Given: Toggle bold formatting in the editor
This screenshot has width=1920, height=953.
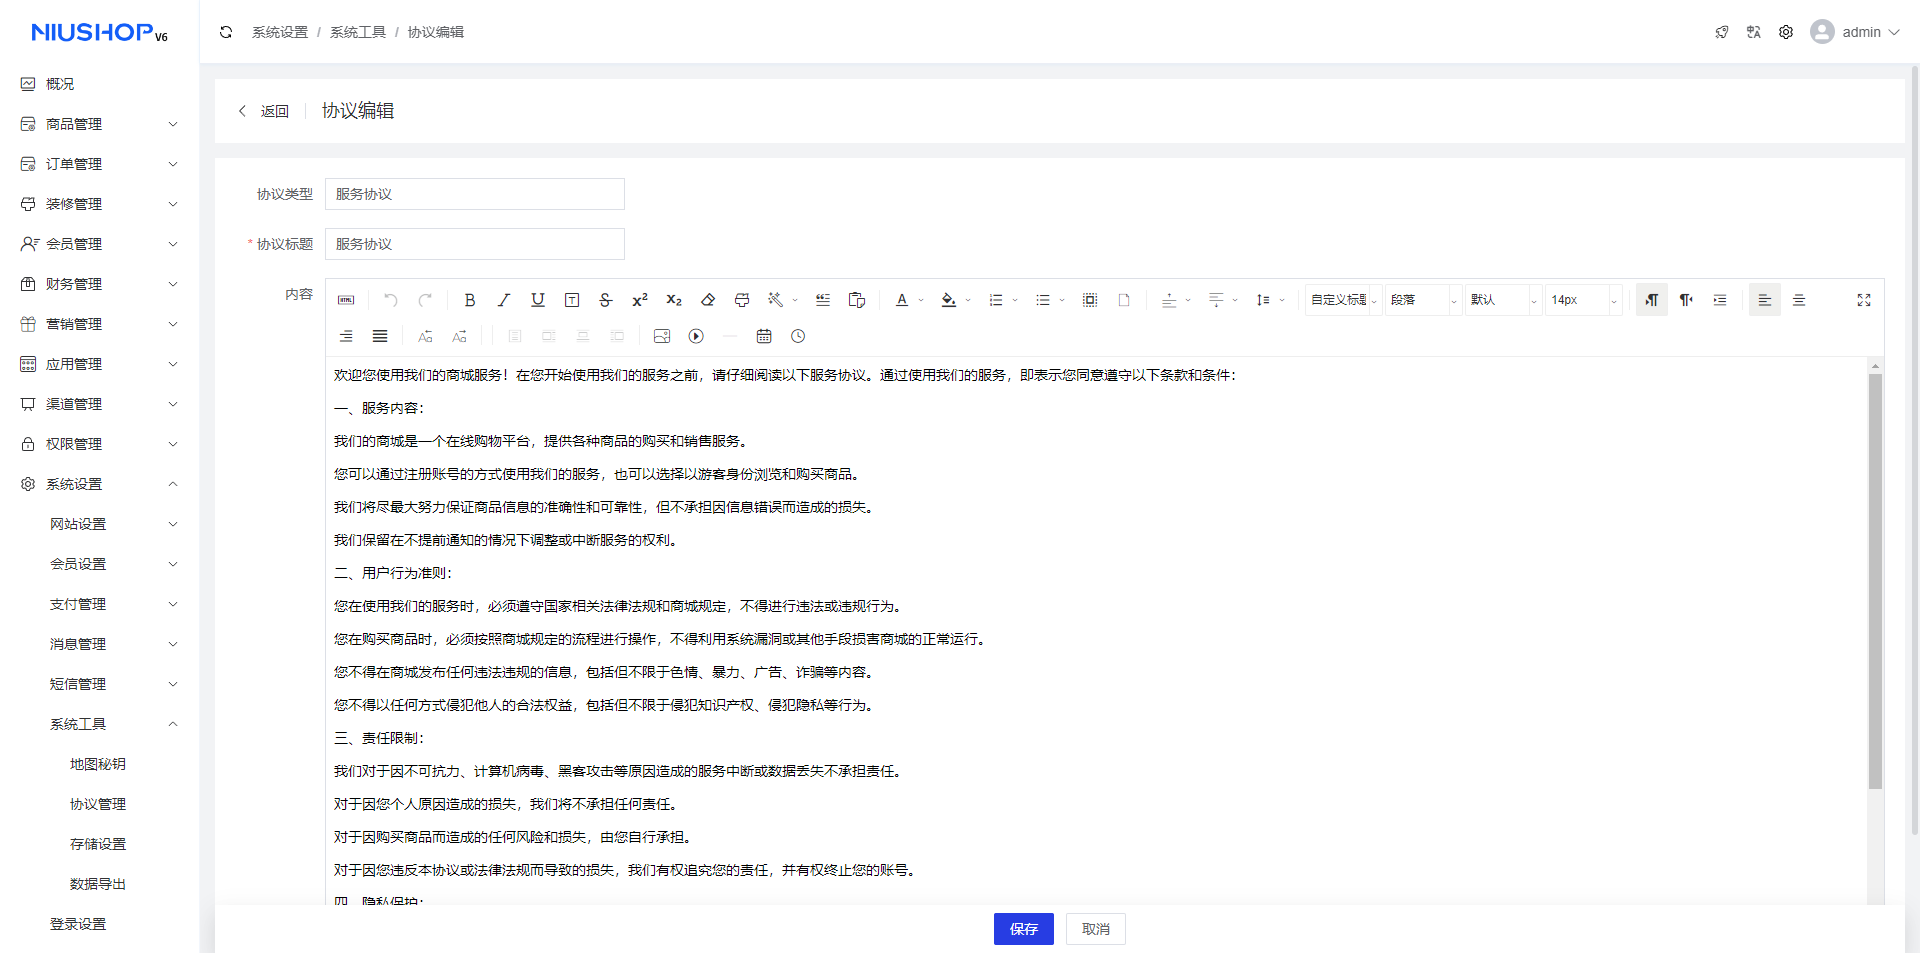Looking at the screenshot, I should pyautogui.click(x=470, y=300).
